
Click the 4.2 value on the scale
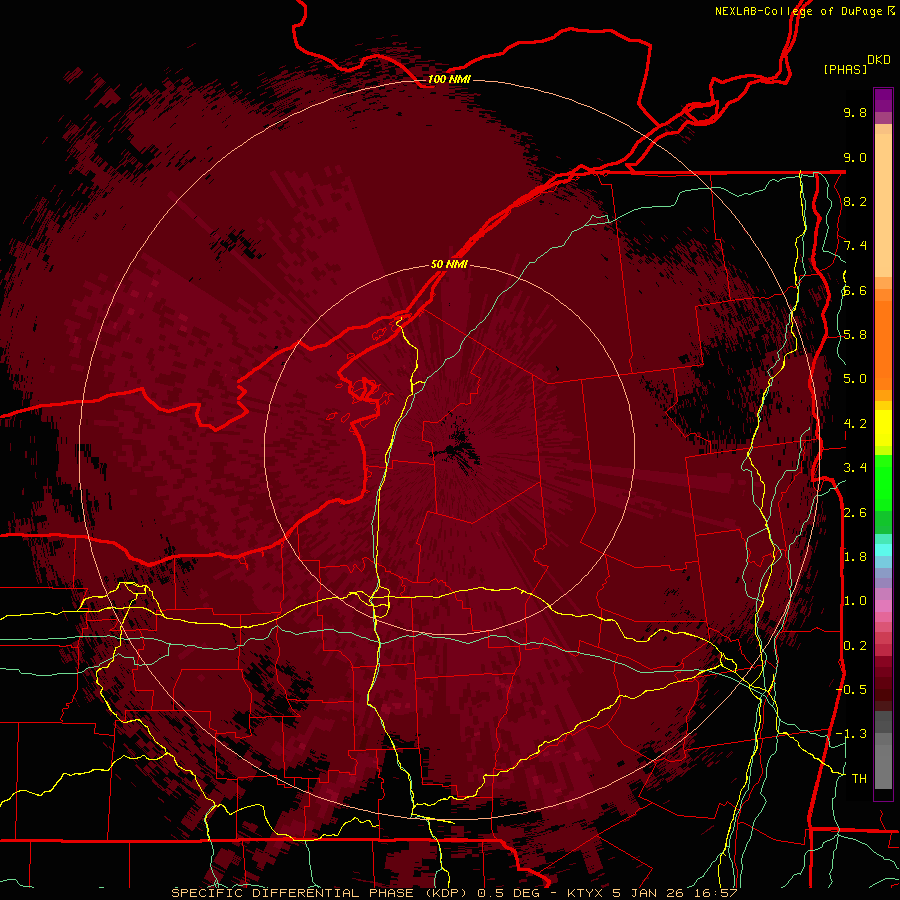click(x=855, y=424)
